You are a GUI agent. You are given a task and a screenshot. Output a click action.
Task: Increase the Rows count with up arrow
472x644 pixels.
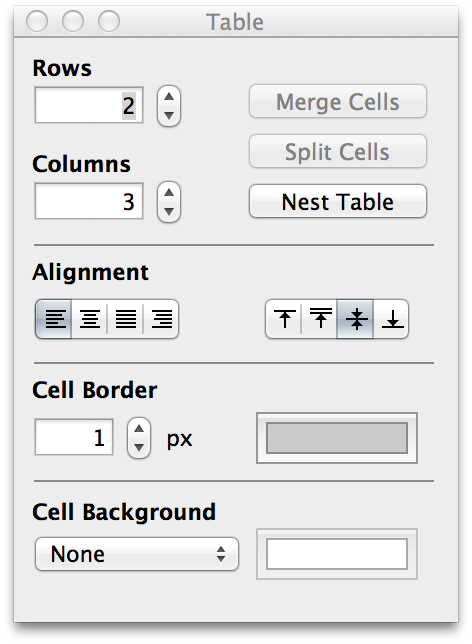[169, 97]
